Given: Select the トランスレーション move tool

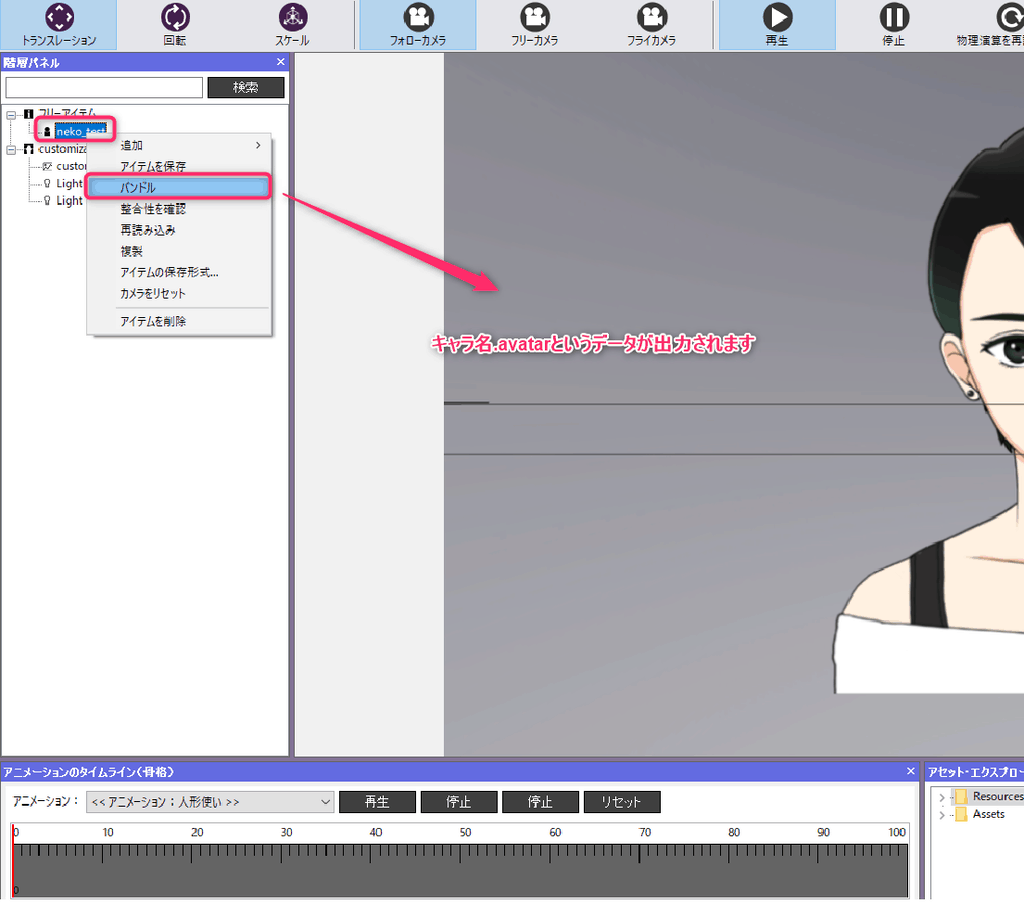Looking at the screenshot, I should [x=59, y=25].
